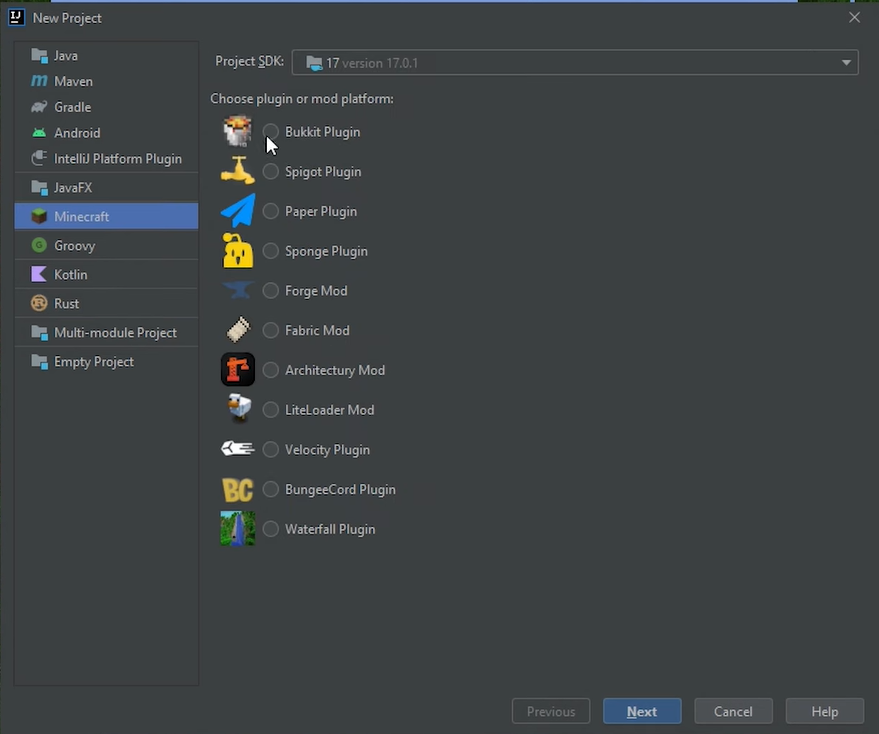Image resolution: width=879 pixels, height=734 pixels.
Task: Click the BungeeCord BC icon
Action: coord(238,490)
